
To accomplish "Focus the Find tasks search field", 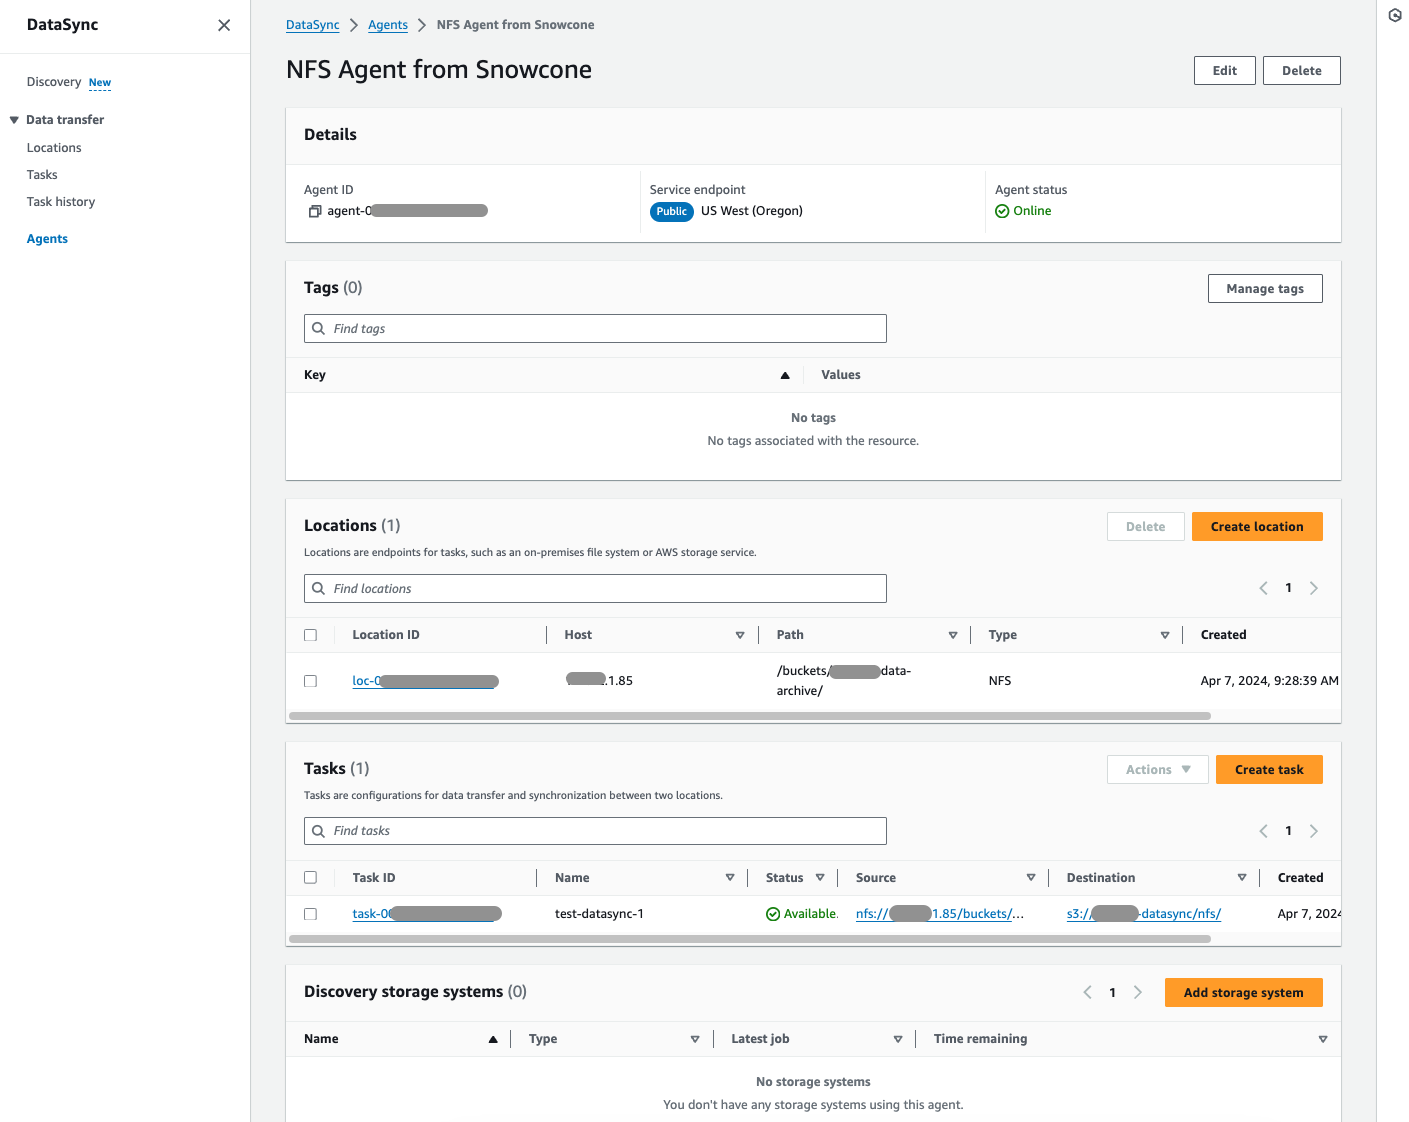I will point(595,831).
